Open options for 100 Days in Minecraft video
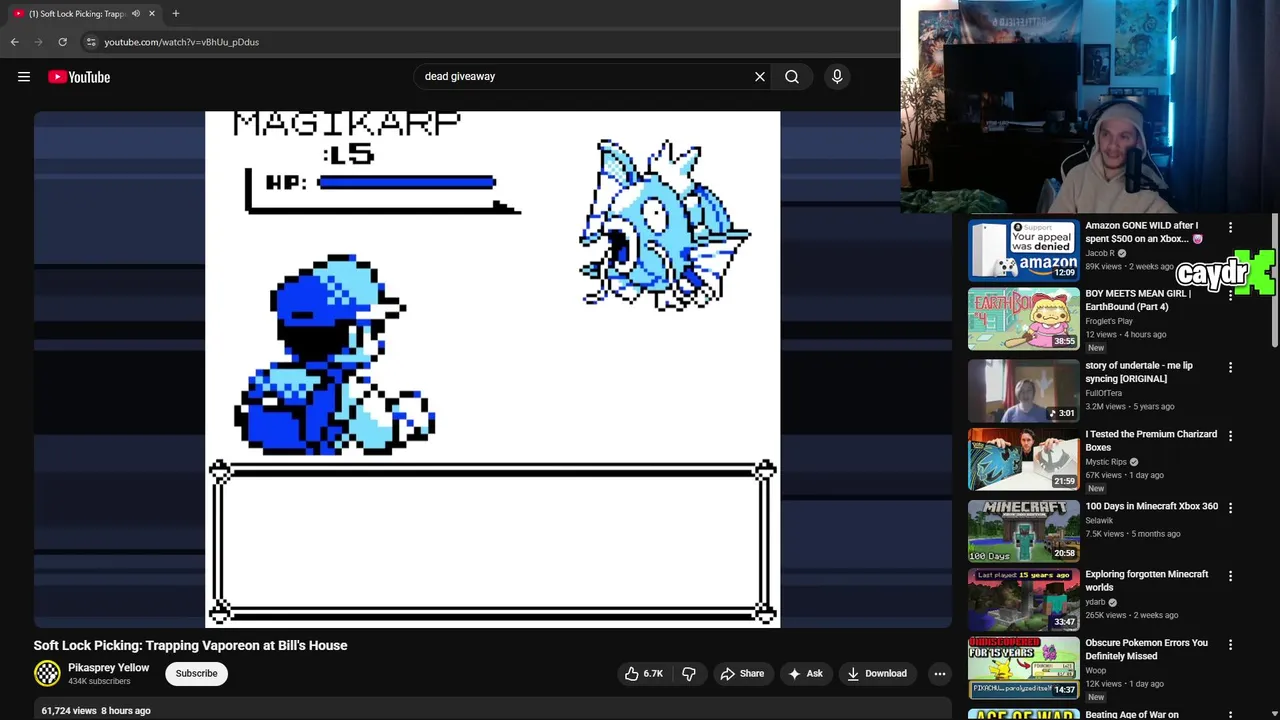The height and width of the screenshot is (720, 1280). (x=1230, y=508)
